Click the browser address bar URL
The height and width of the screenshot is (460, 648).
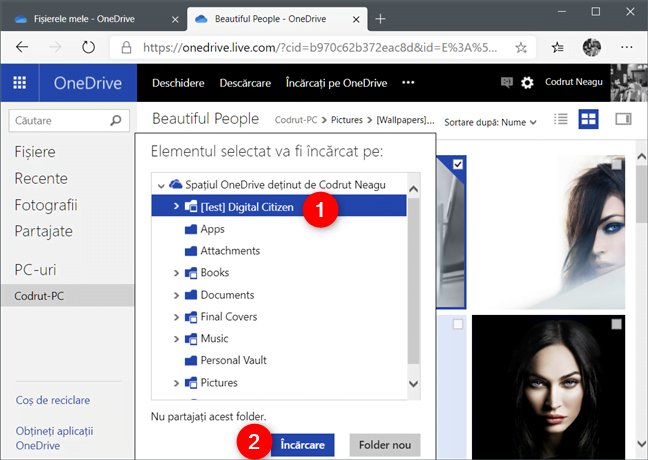click(320, 48)
